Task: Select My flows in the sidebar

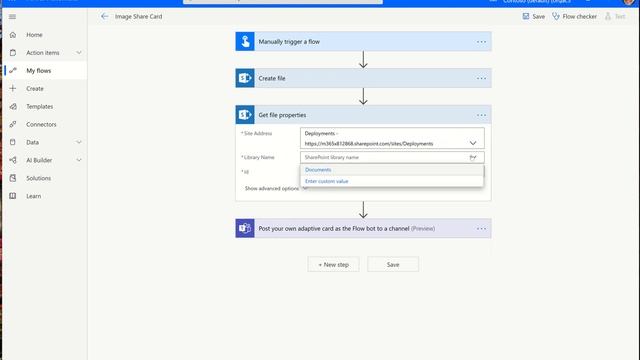Action: [38, 71]
